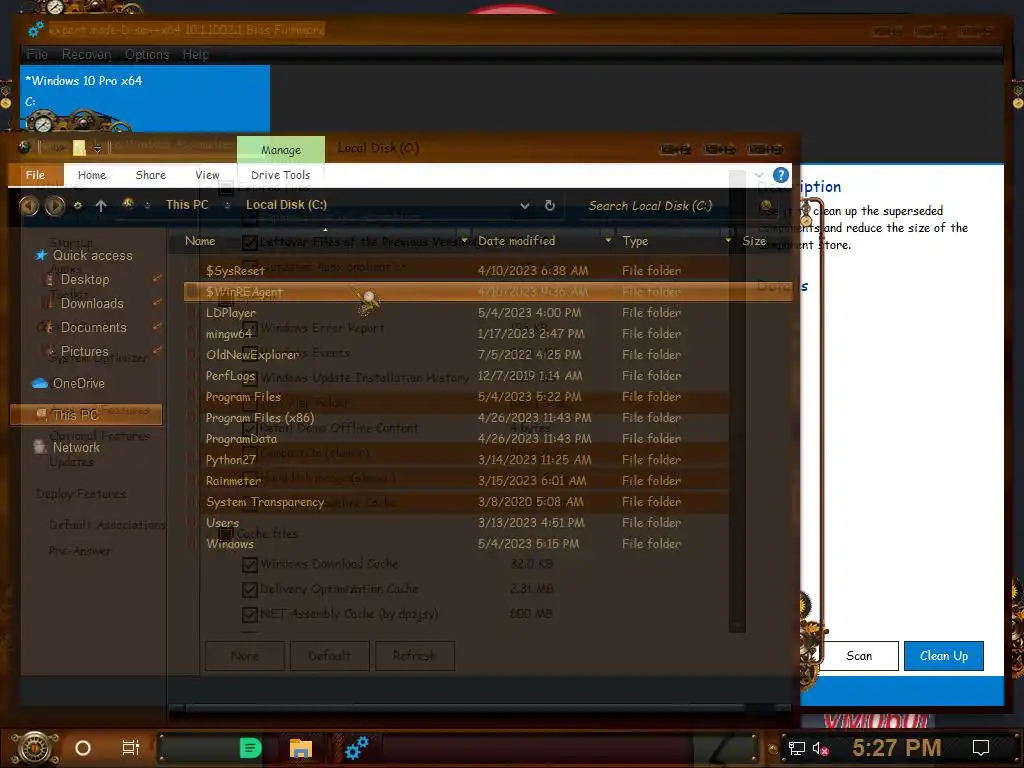Click the pin icon next to Desktop
1024x768 pixels.
(157, 279)
